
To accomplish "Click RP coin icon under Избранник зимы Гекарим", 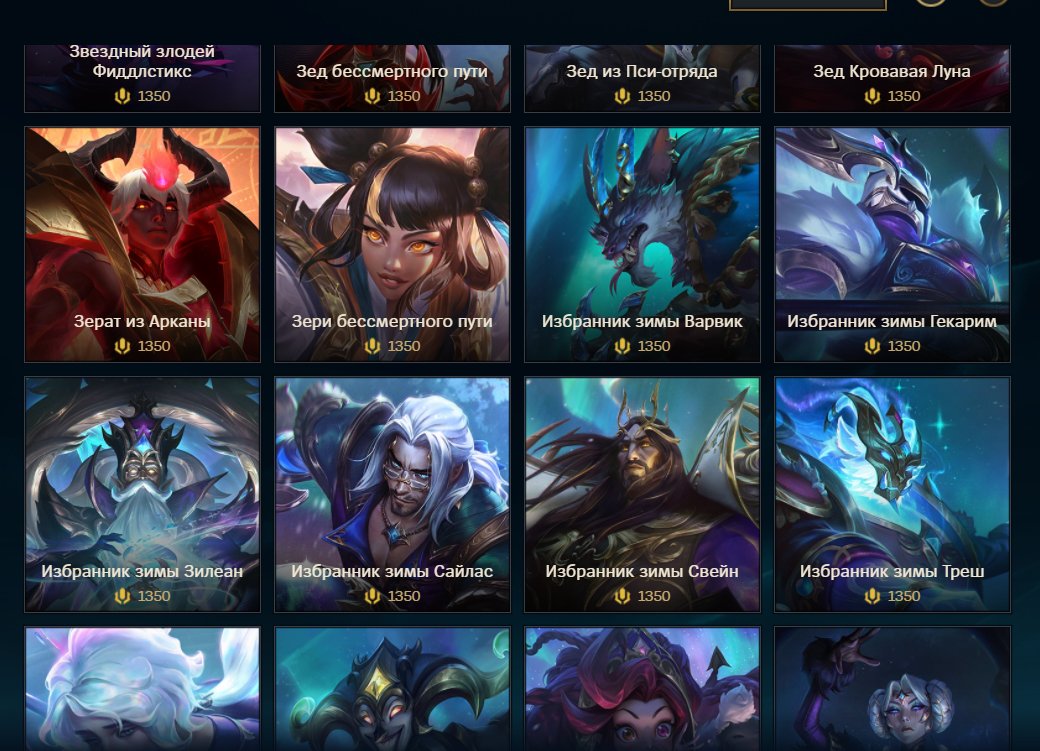I will (x=872, y=346).
